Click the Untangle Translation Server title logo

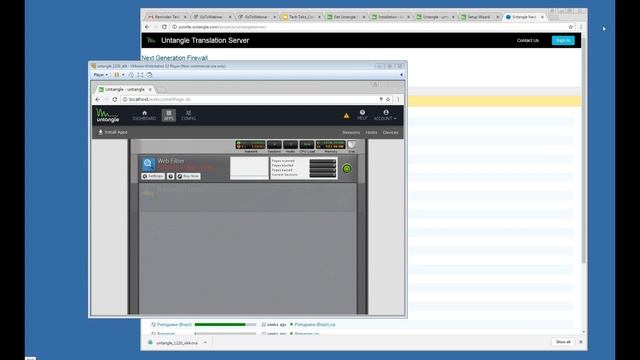coord(198,40)
